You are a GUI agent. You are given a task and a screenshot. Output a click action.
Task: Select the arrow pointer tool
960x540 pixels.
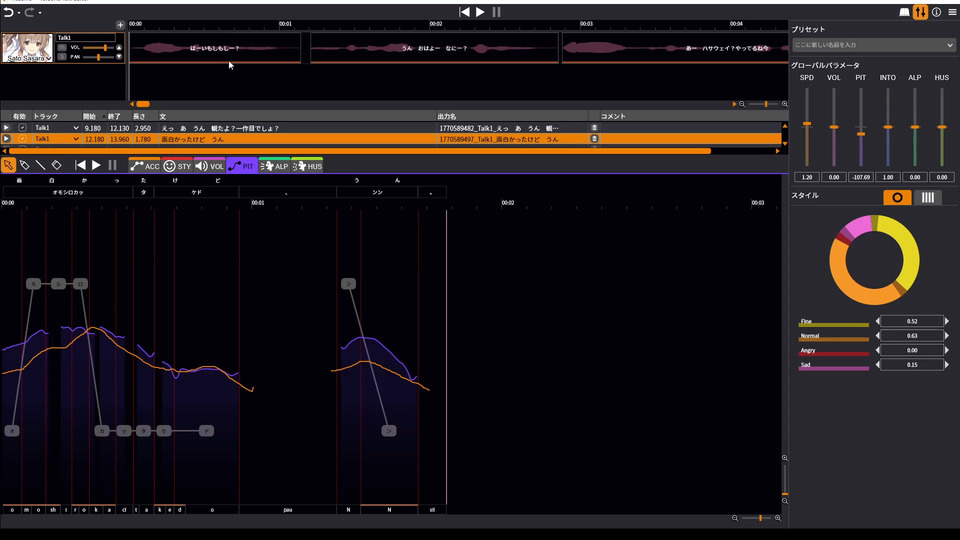click(x=8, y=165)
